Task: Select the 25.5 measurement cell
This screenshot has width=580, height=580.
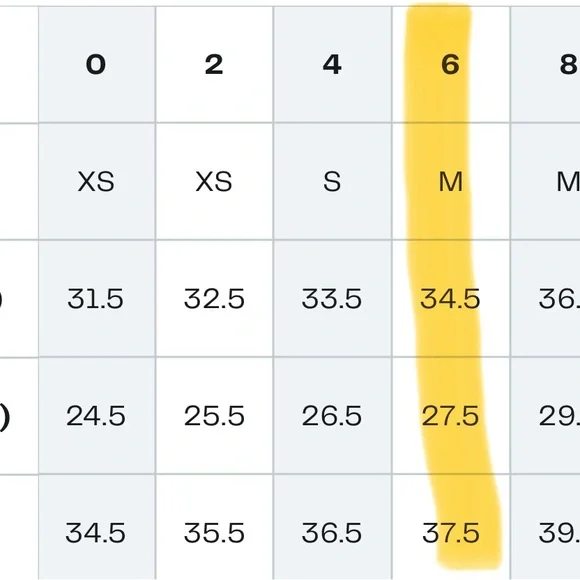Action: click(x=215, y=416)
